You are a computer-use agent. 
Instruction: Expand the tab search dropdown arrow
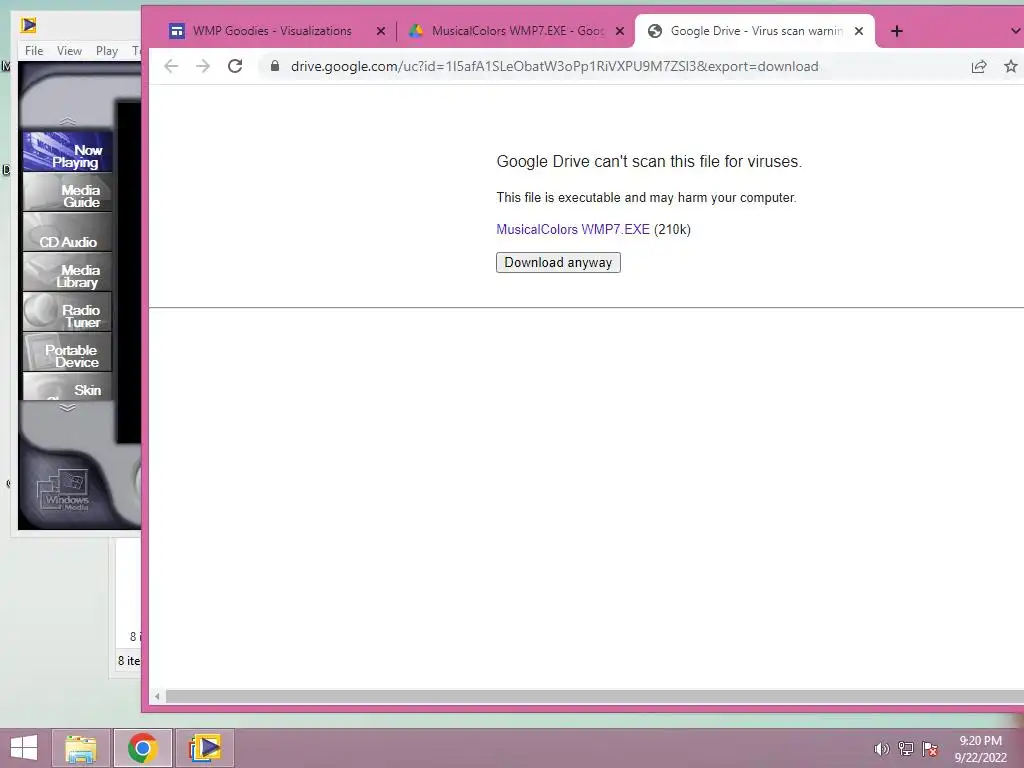click(x=1016, y=31)
